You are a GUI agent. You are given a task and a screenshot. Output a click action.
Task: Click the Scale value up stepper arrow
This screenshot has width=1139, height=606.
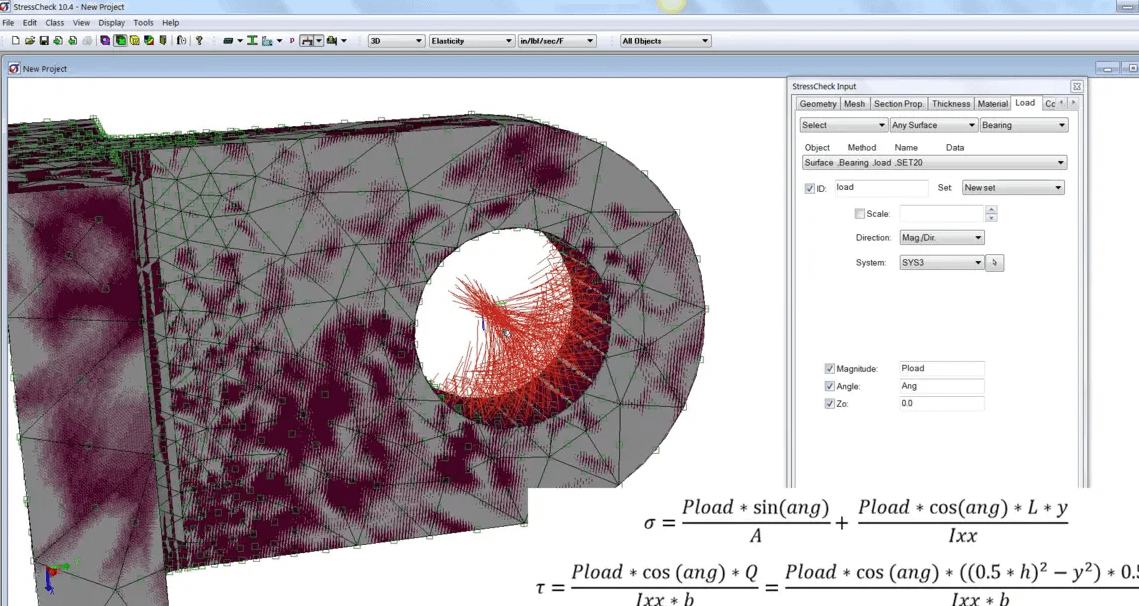tap(991, 209)
